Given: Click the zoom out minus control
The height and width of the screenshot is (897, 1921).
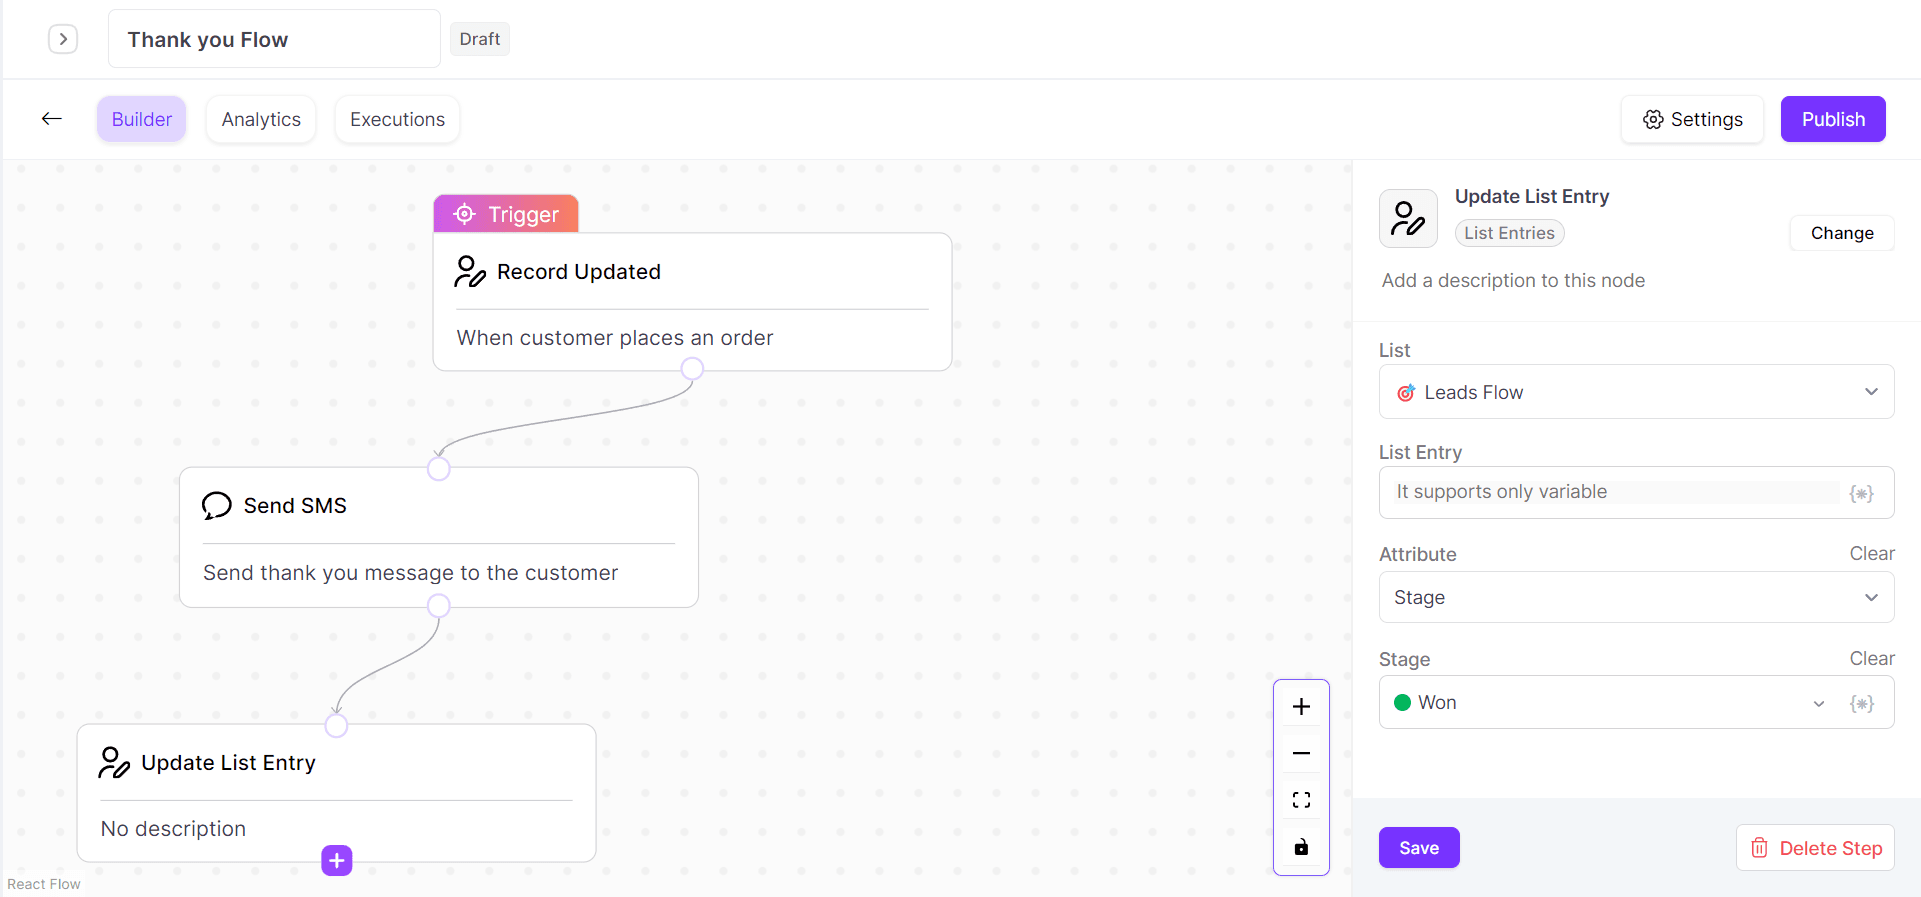Looking at the screenshot, I should tap(1301, 753).
